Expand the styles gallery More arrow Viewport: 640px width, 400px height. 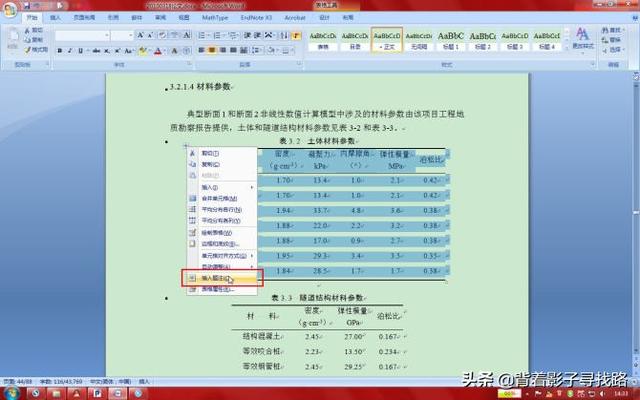tap(567, 48)
